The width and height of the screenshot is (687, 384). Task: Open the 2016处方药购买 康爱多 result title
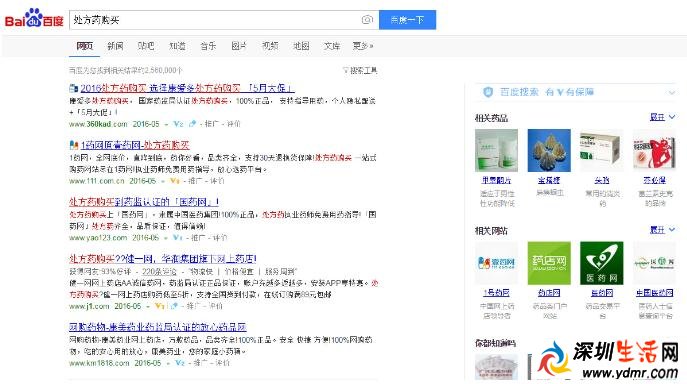click(x=187, y=88)
